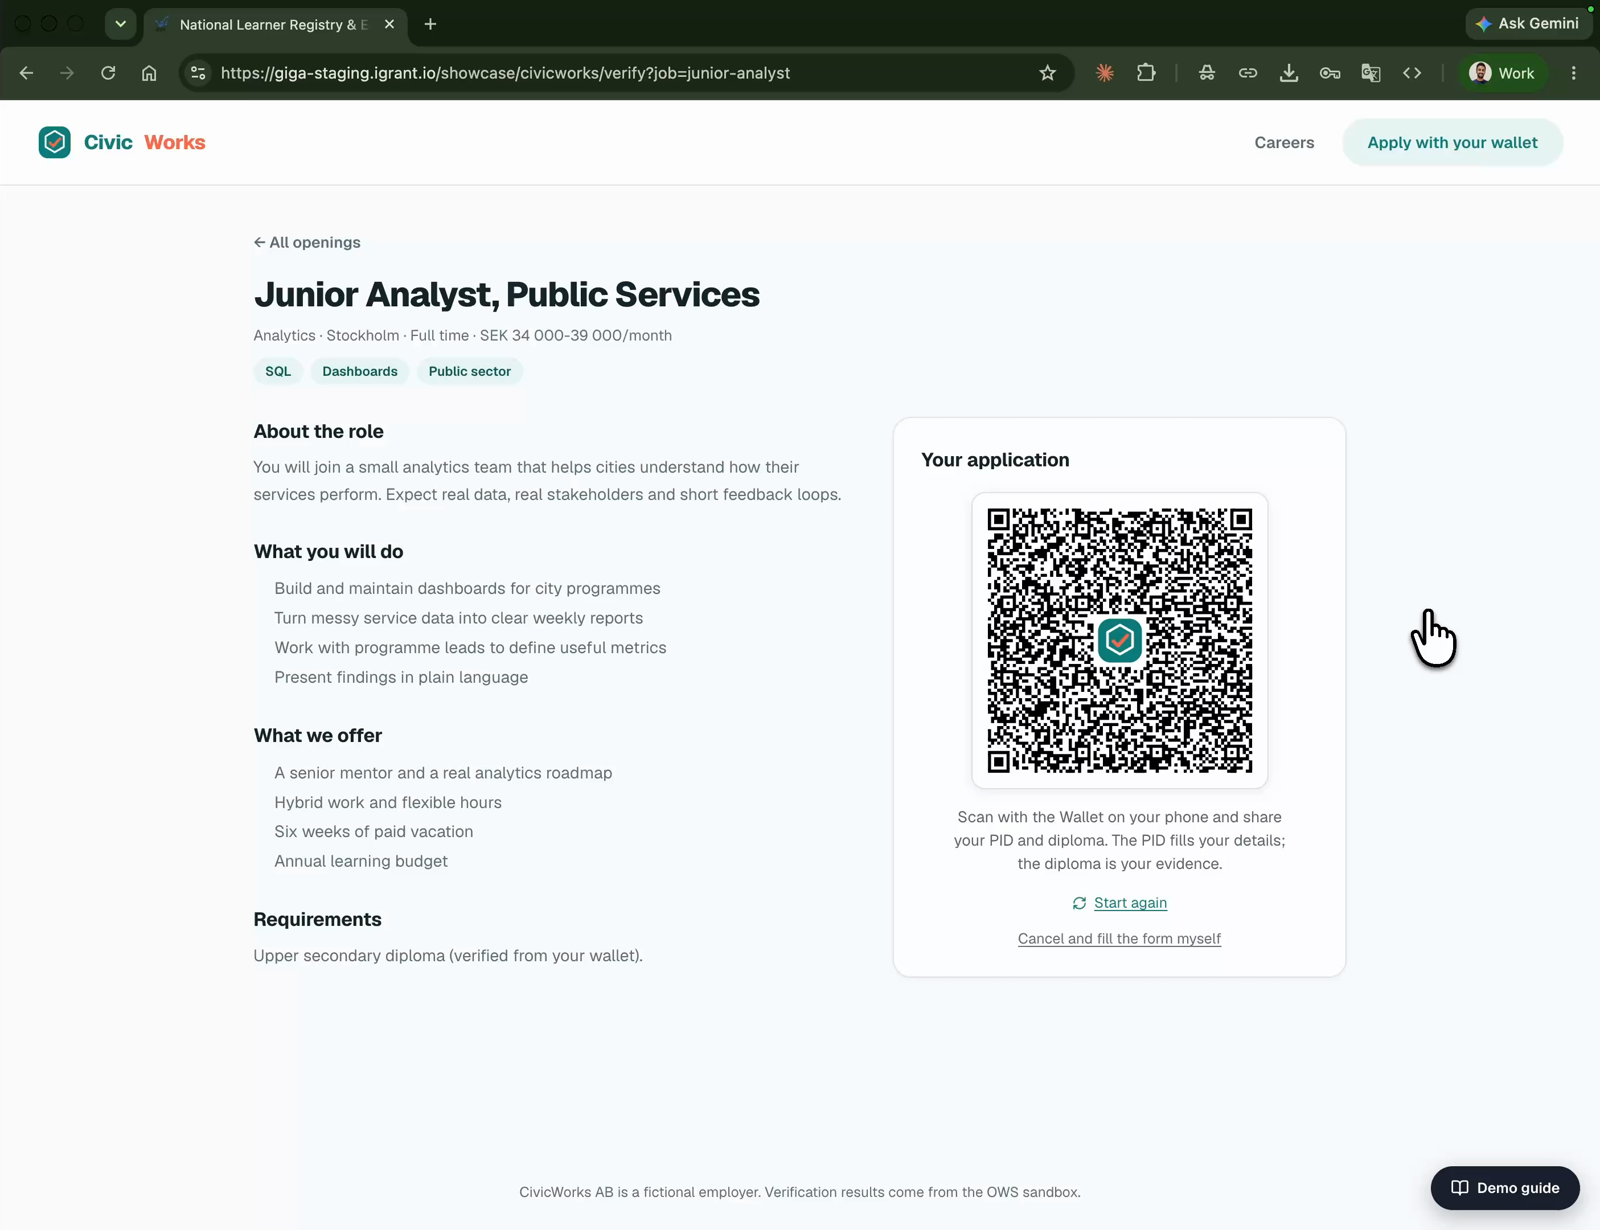Click the browser forward arrow
This screenshot has height=1230, width=1600.
67,73
